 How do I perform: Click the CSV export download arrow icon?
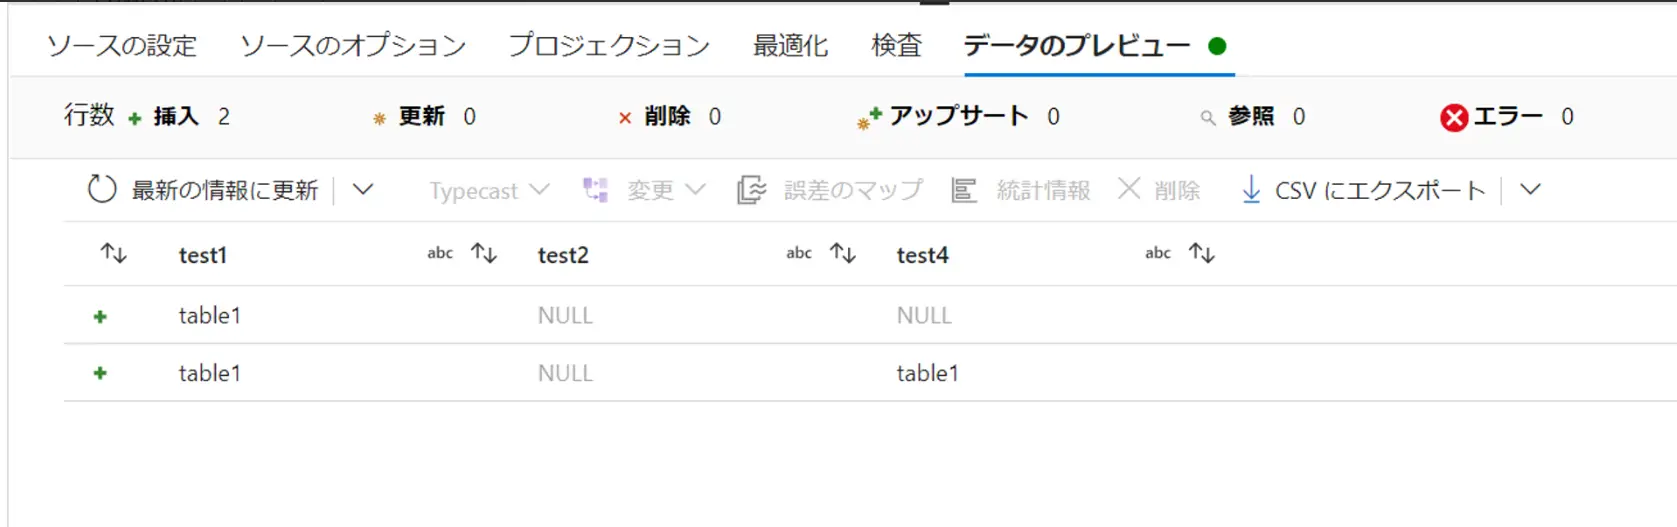pyautogui.click(x=1251, y=189)
